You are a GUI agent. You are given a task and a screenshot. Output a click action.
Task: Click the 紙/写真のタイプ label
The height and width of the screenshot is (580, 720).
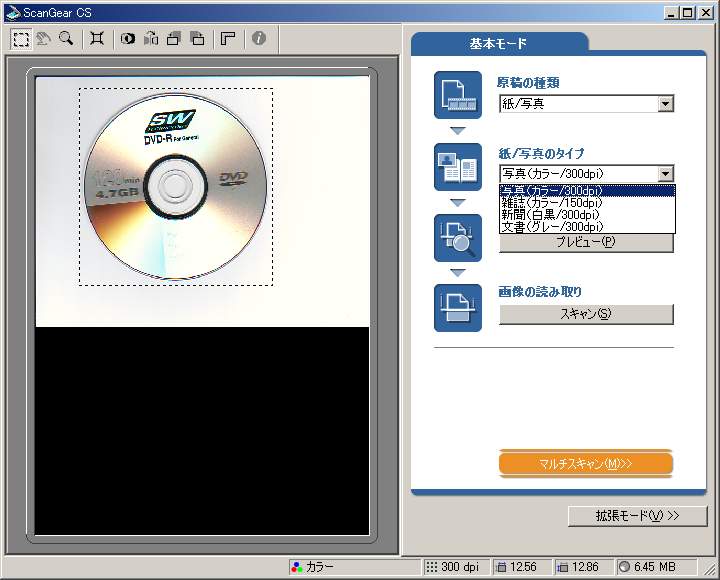pyautogui.click(x=541, y=153)
